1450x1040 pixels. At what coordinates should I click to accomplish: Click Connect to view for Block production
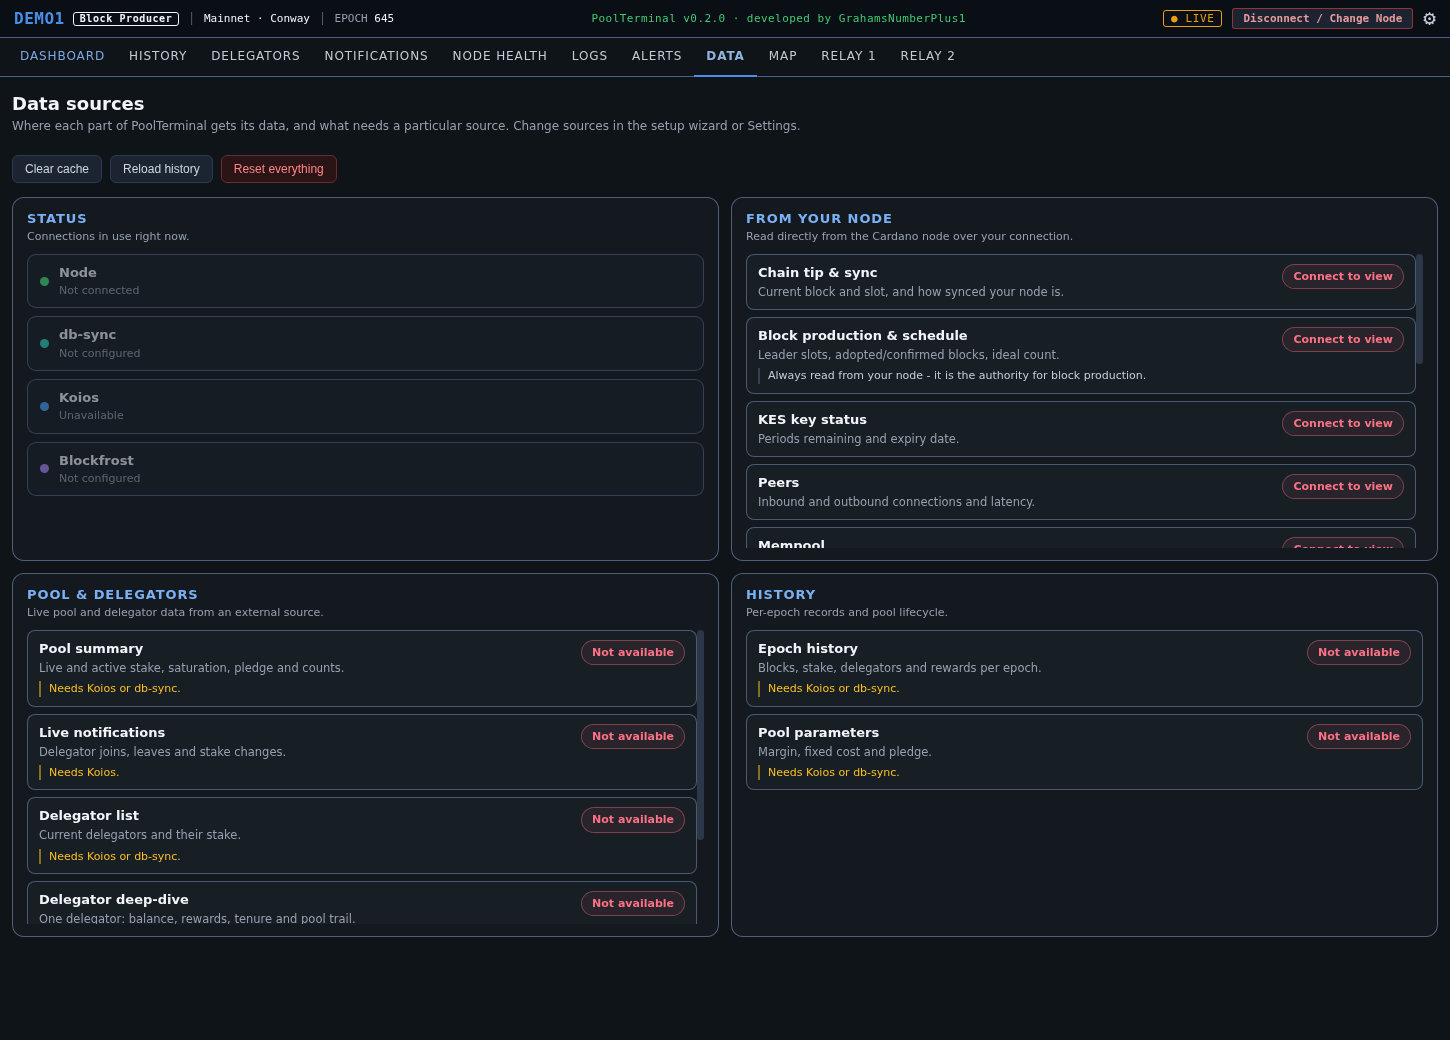coord(1343,340)
